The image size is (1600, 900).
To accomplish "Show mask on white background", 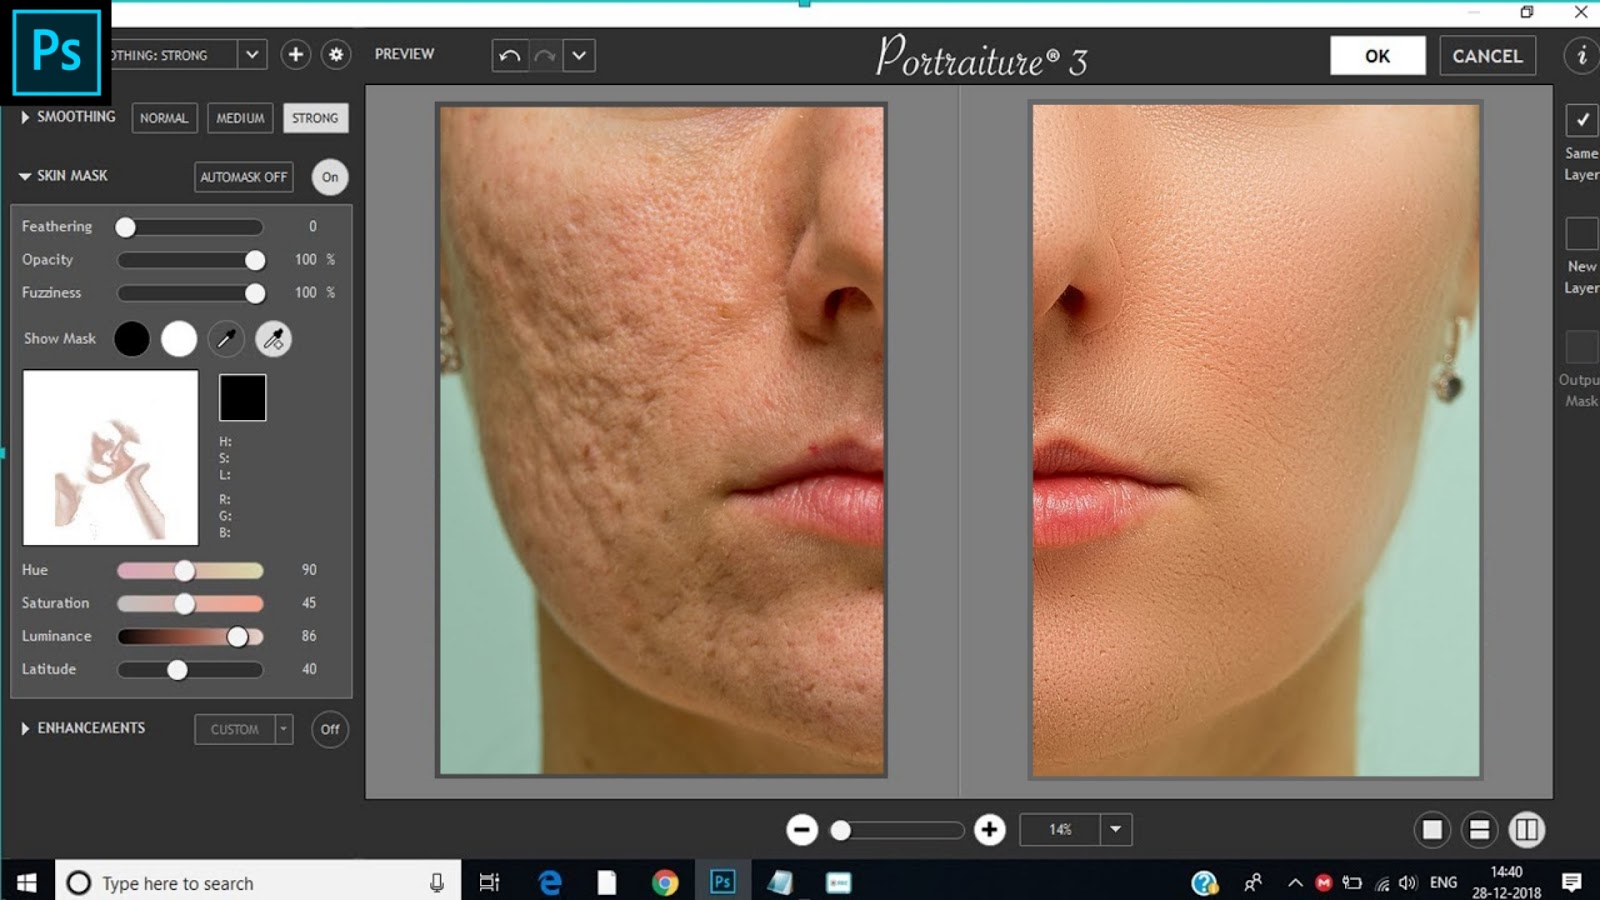I will click(x=179, y=339).
